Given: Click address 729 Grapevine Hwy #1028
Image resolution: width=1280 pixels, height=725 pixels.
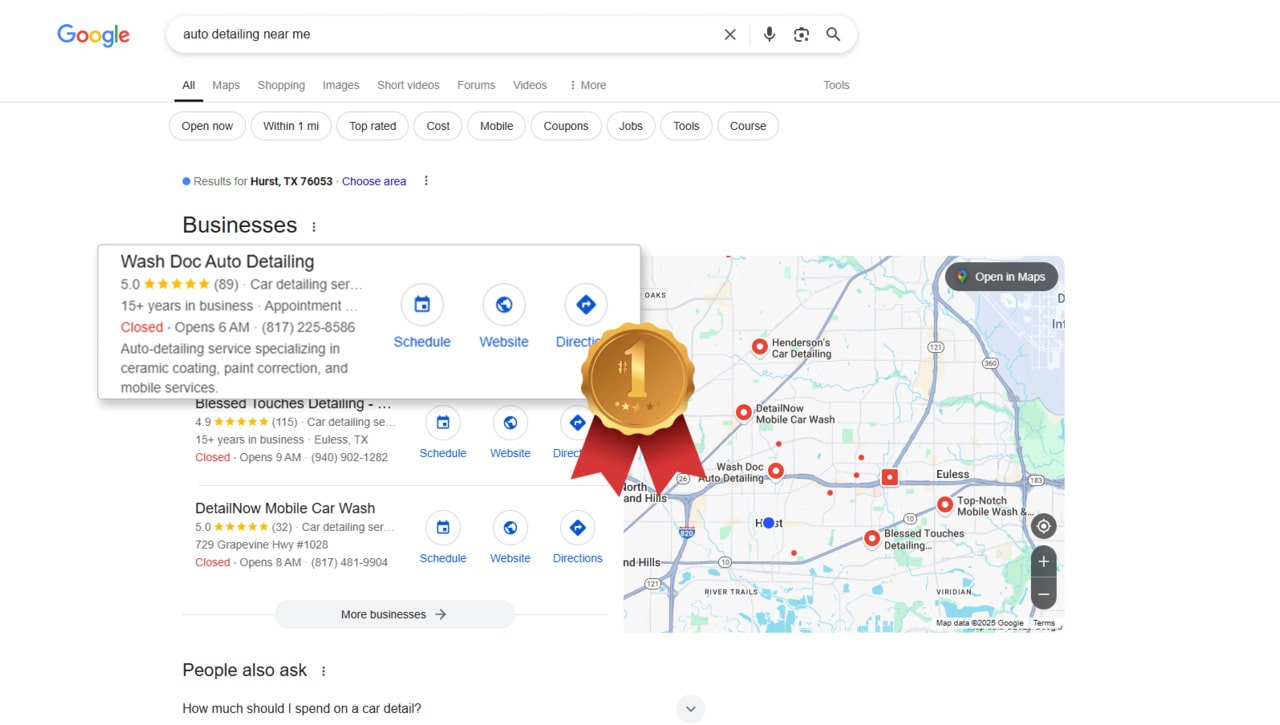Looking at the screenshot, I should click(x=261, y=545).
